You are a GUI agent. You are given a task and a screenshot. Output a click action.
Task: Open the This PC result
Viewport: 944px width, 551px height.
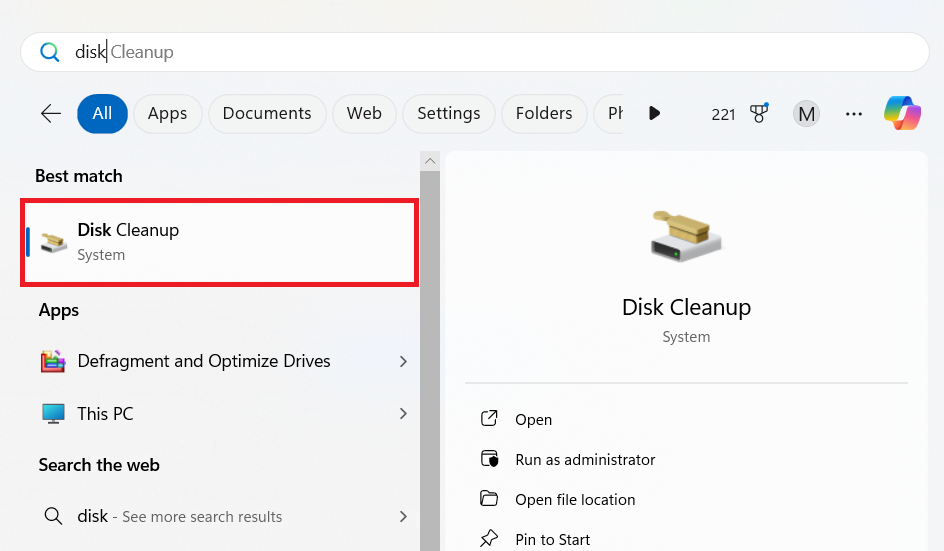tap(105, 414)
